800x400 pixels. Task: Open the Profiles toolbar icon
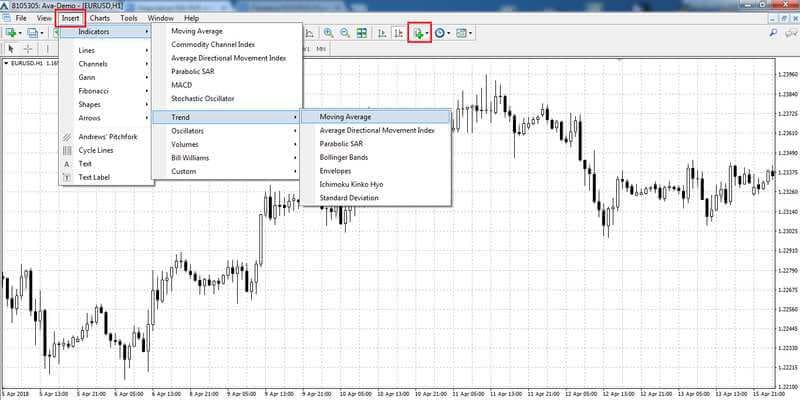[33, 33]
